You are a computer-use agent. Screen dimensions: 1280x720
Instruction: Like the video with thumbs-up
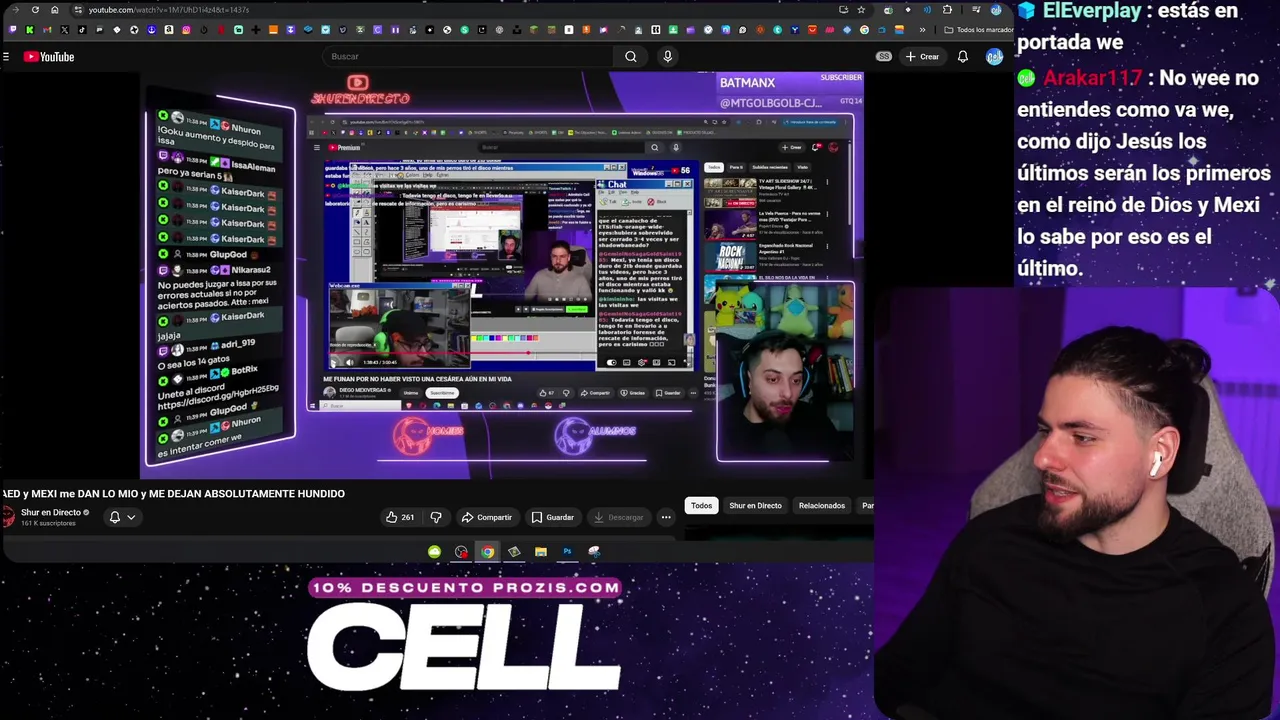[400, 517]
